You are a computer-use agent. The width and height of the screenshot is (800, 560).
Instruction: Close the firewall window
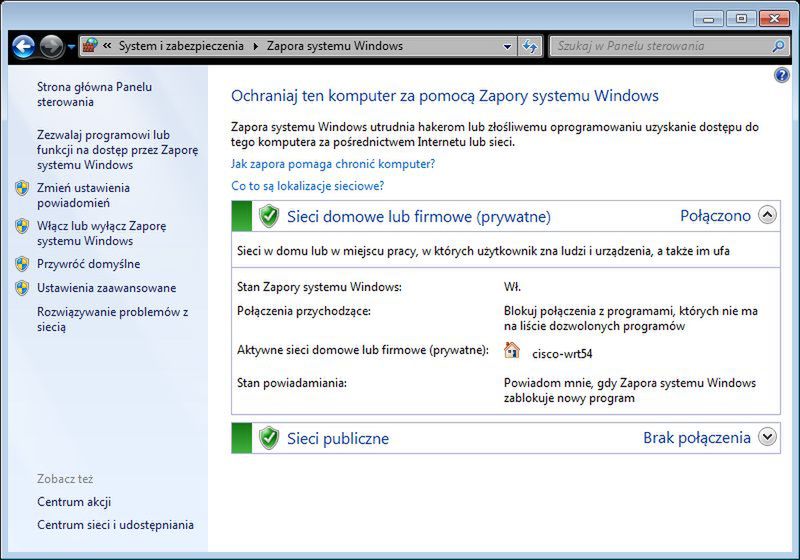[x=774, y=19]
